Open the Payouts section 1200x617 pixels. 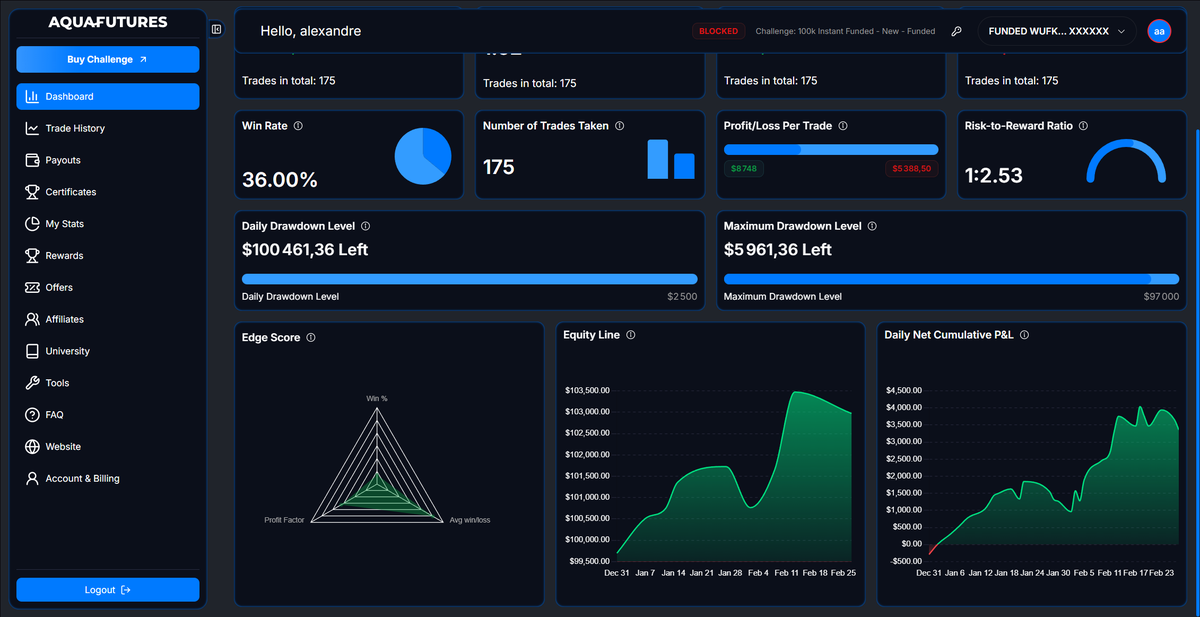pos(108,160)
